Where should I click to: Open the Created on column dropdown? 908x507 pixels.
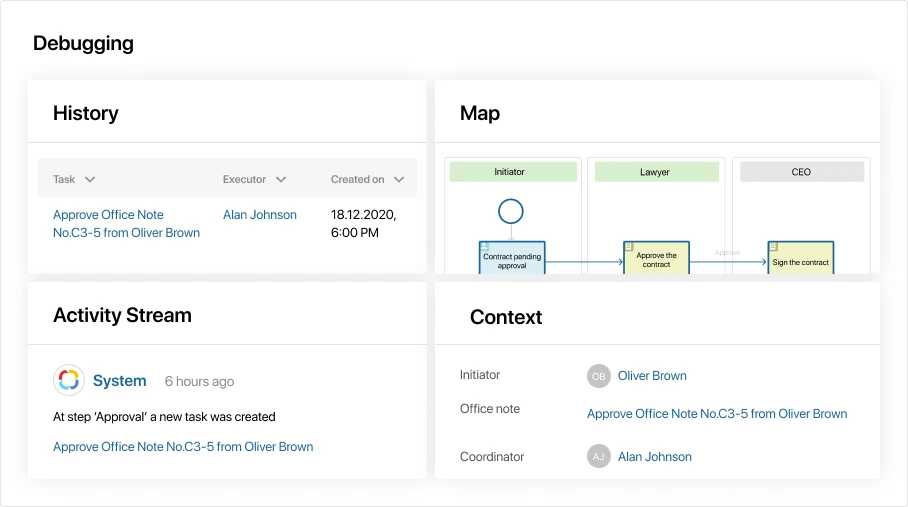click(399, 180)
